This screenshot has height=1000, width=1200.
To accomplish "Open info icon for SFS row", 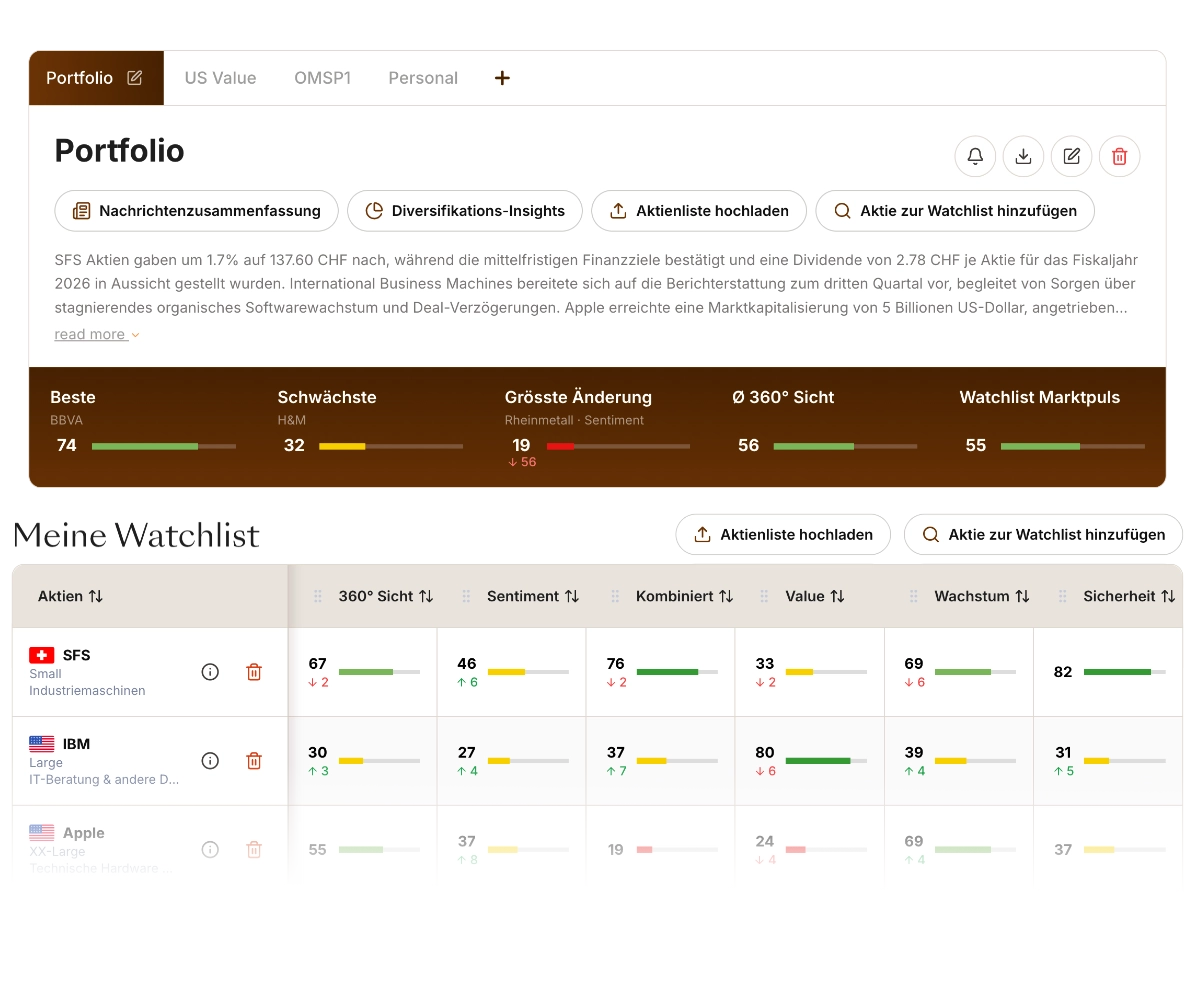I will (x=210, y=672).
